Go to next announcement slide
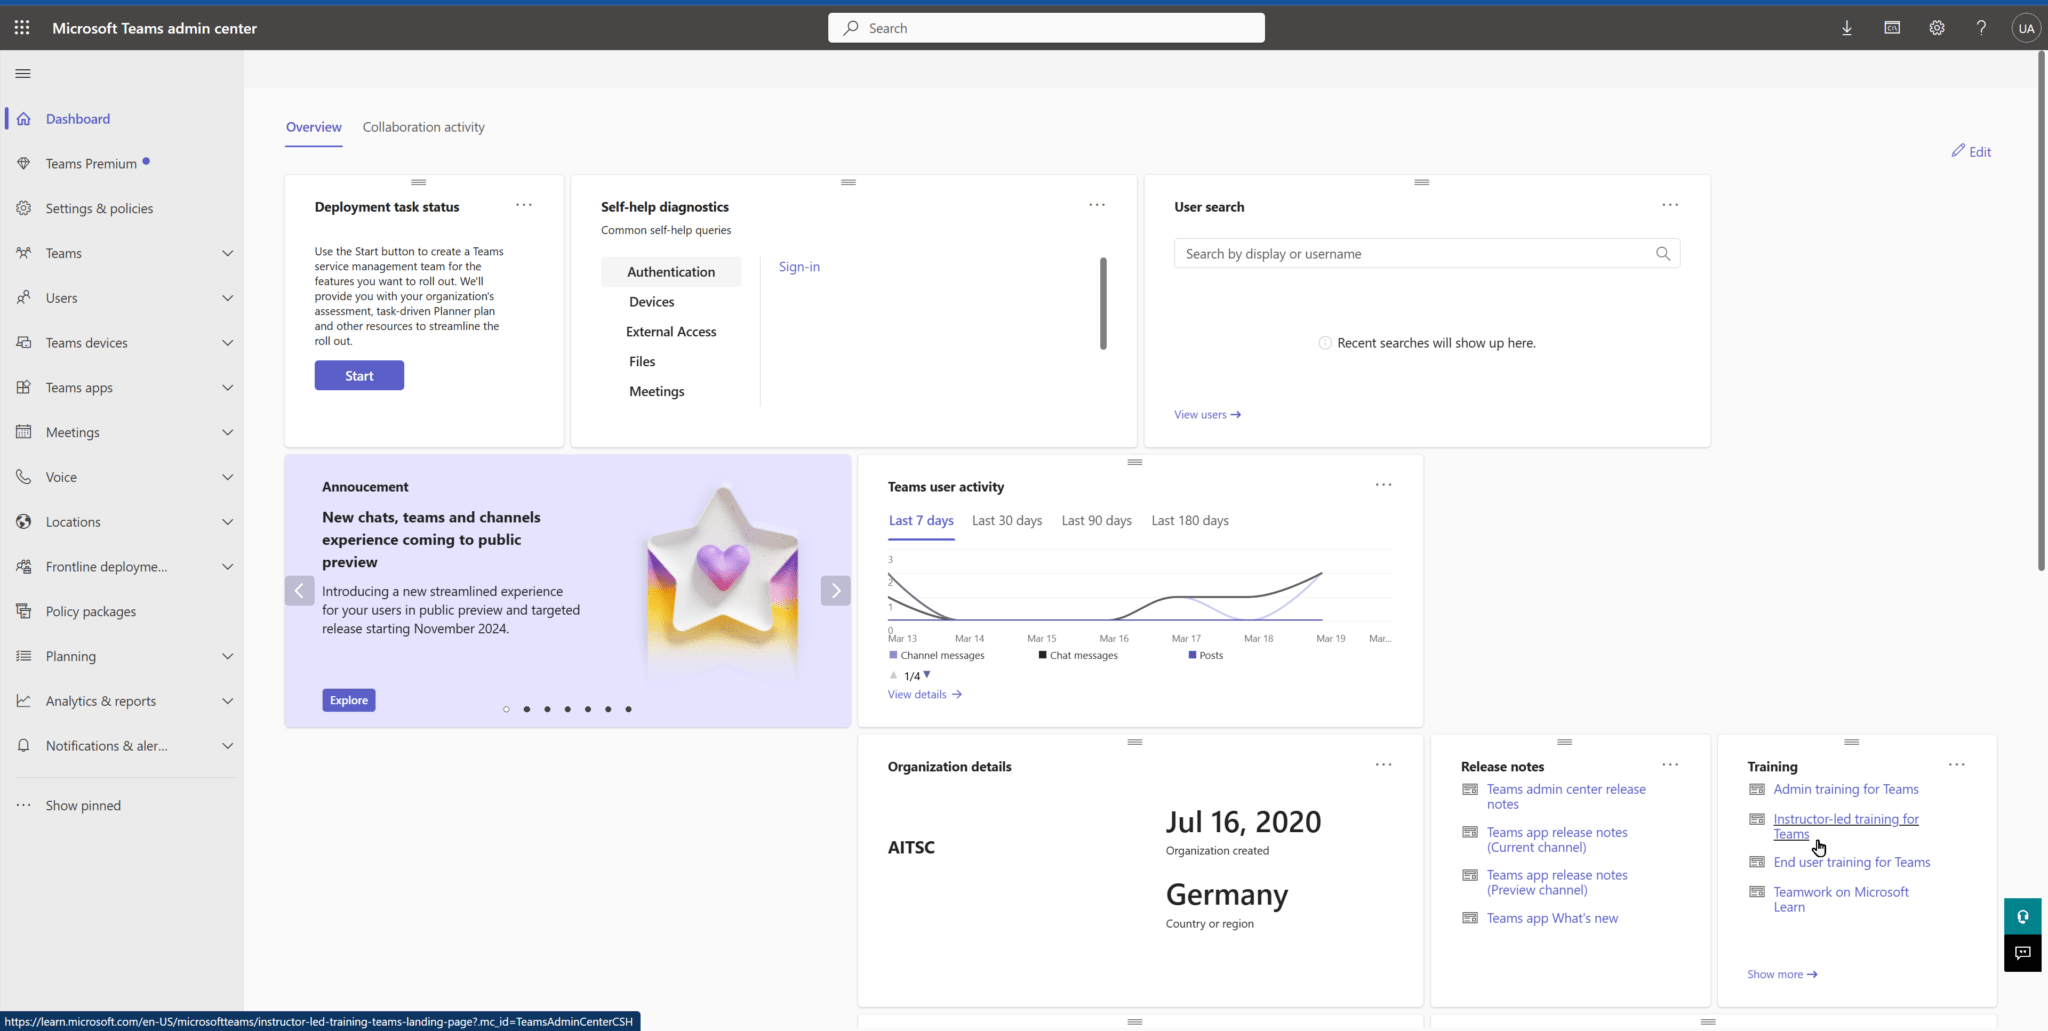 (x=836, y=591)
